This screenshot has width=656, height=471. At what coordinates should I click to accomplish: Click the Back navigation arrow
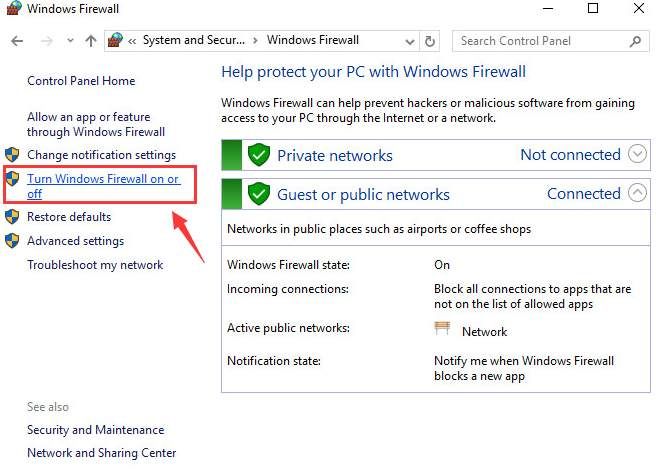coord(17,41)
